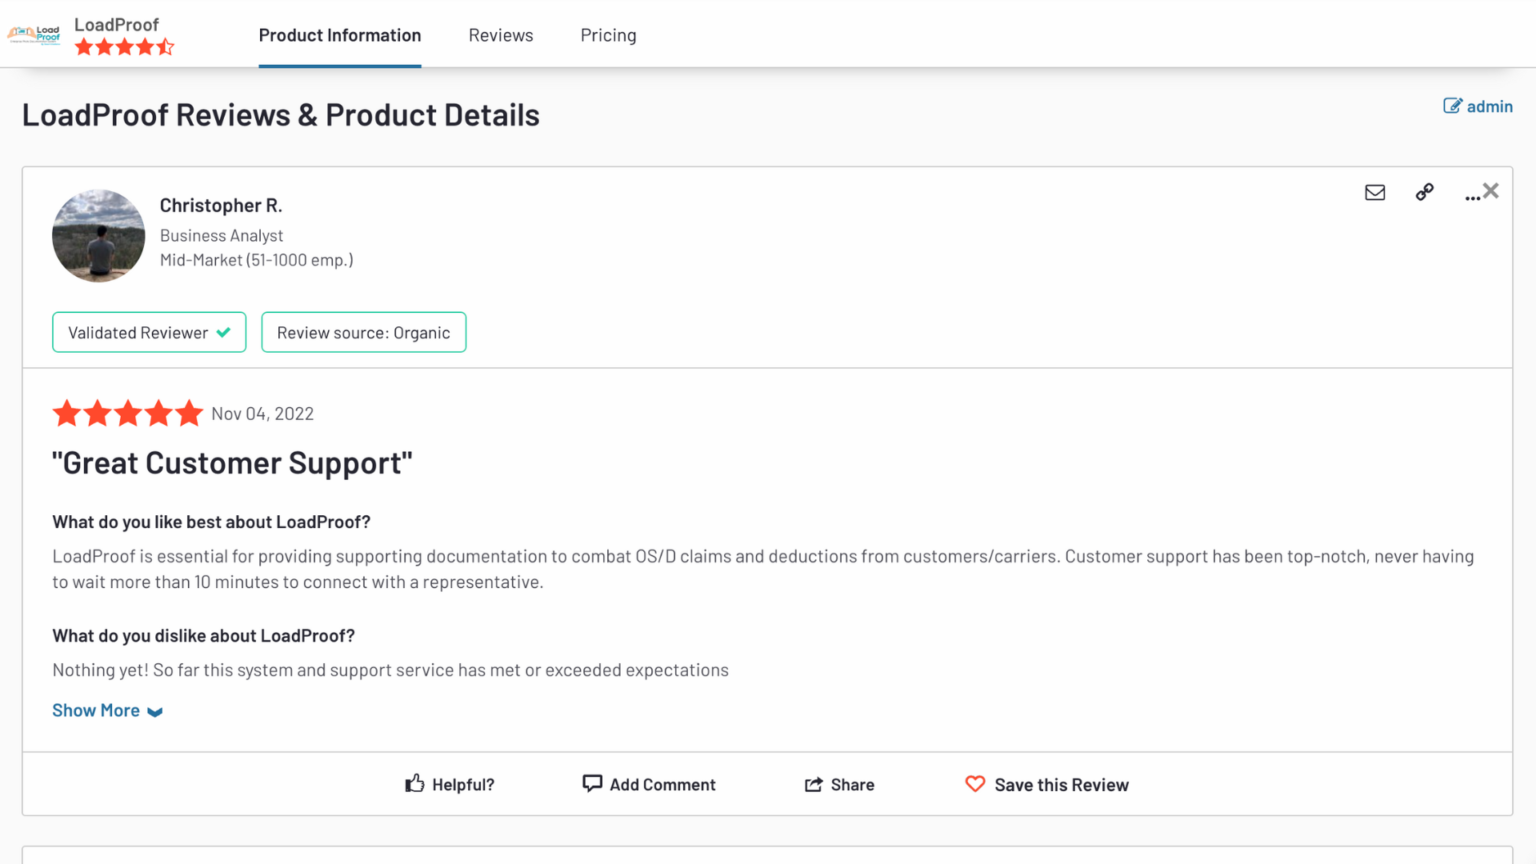
Task: Switch to the Pricing tab
Action: pos(608,36)
